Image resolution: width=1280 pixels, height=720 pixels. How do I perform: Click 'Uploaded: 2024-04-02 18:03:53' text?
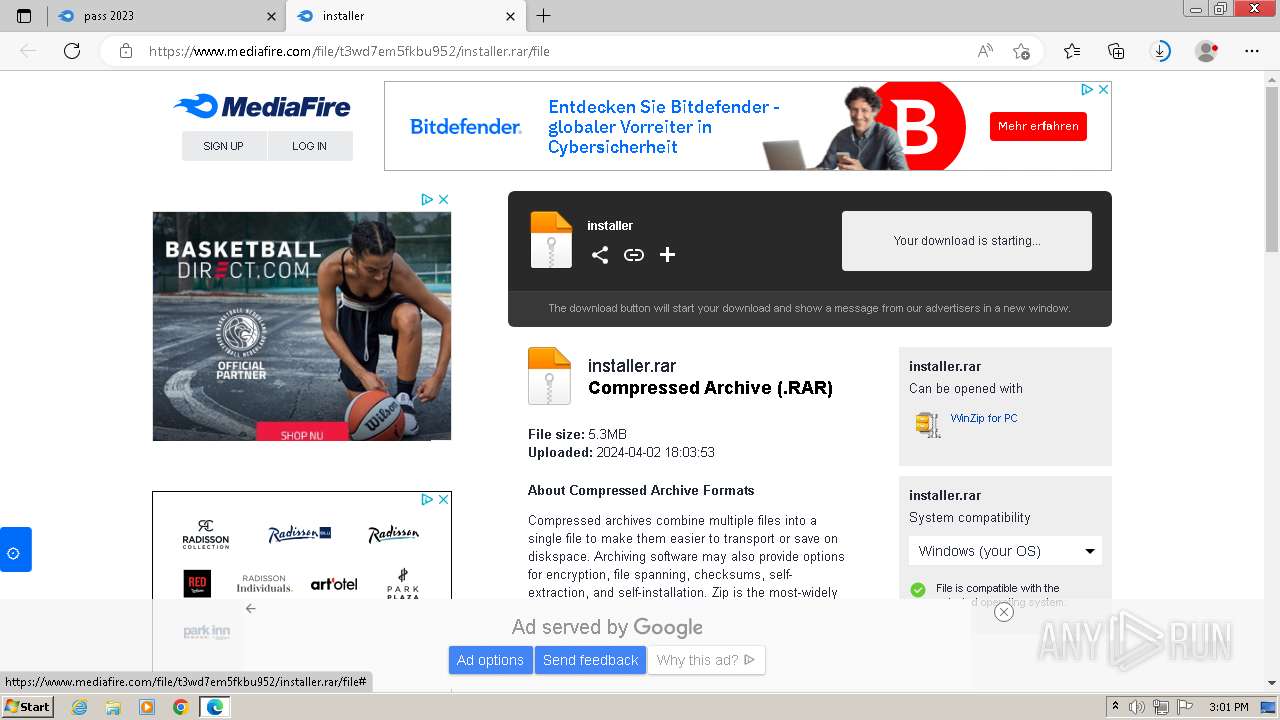(621, 452)
